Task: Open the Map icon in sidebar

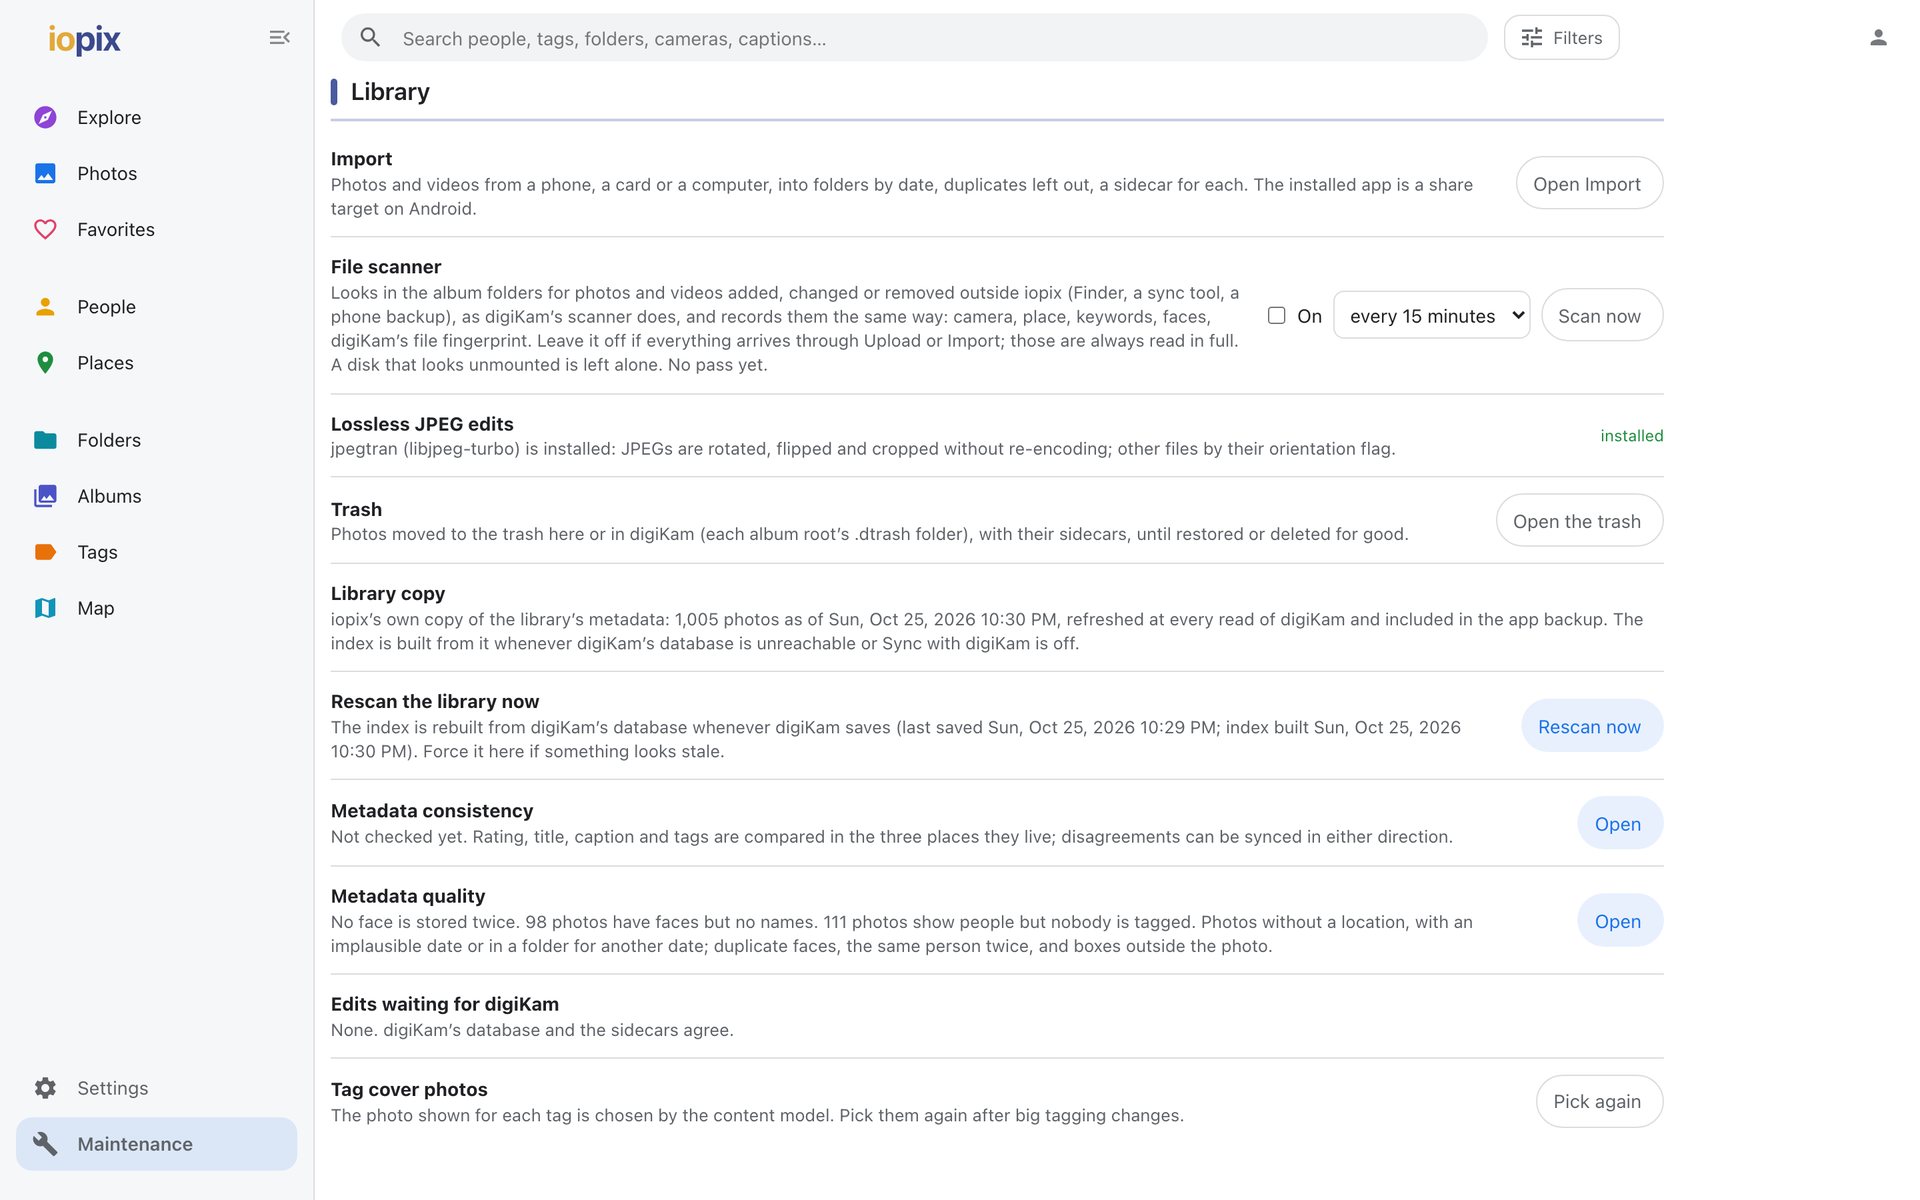Action: pyautogui.click(x=45, y=607)
